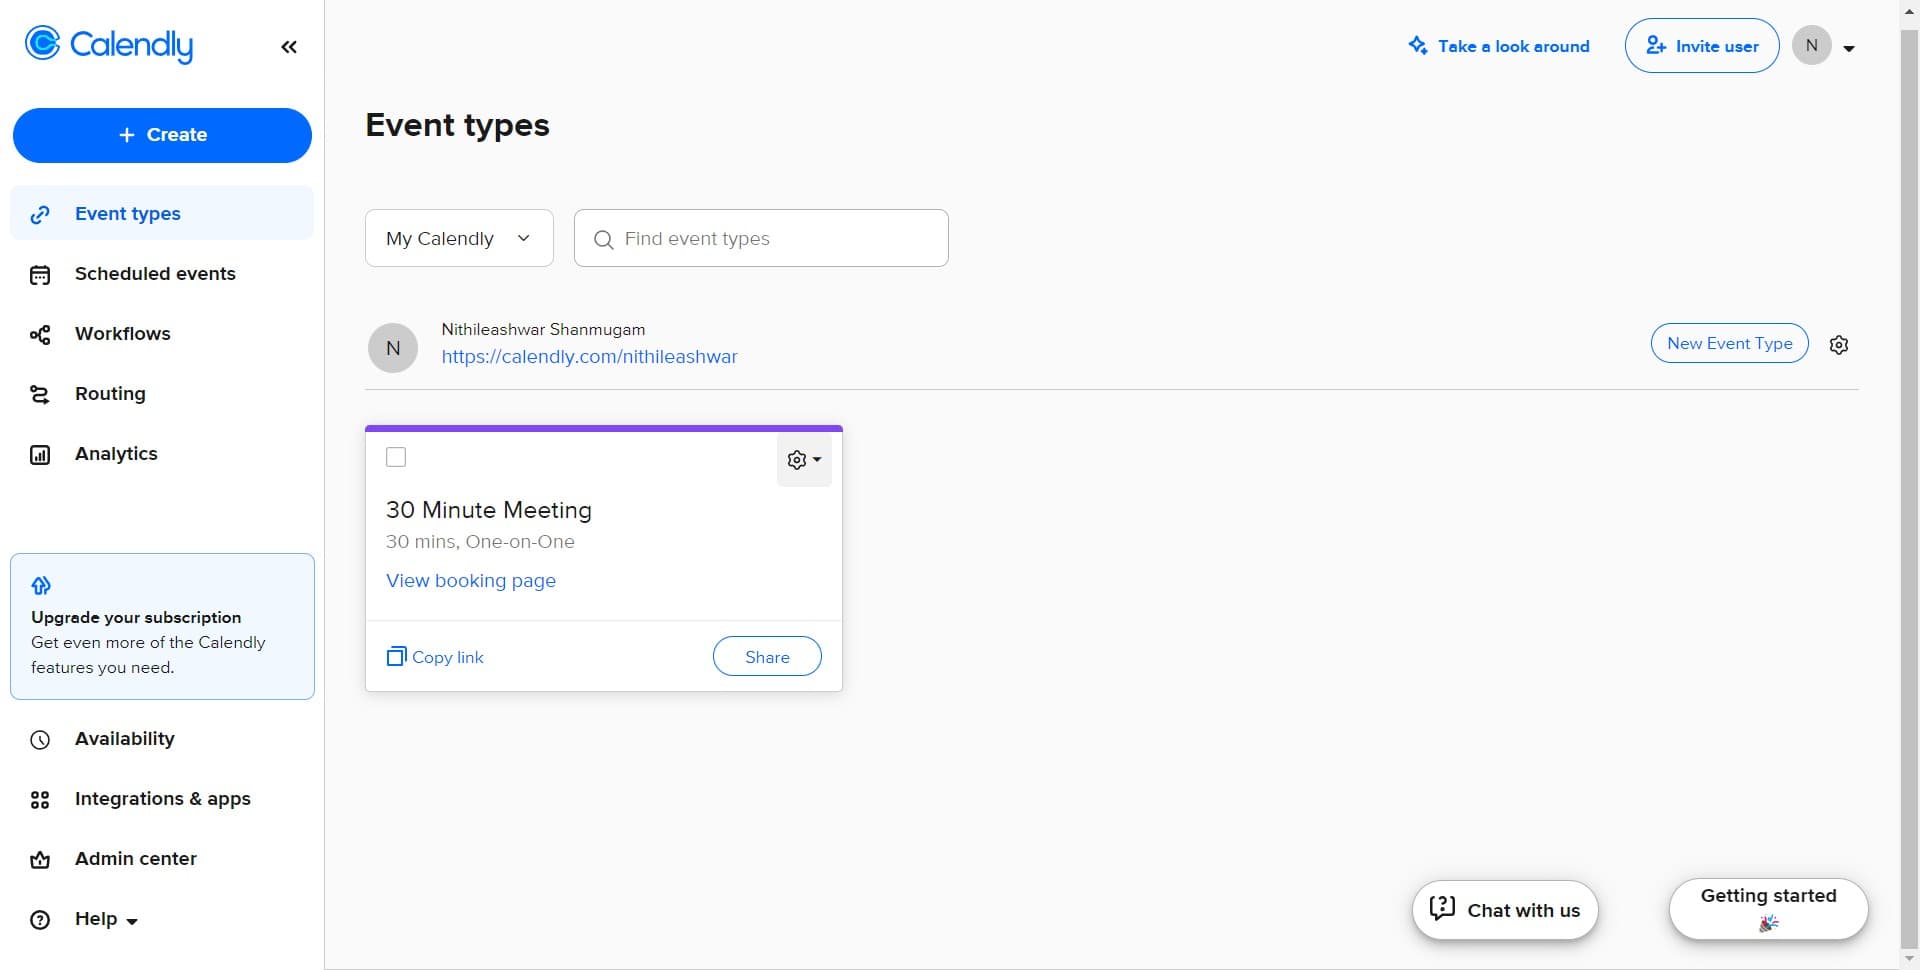Viewport: 1920px width, 970px height.
Task: Open settings gear next to New Event Type
Action: [x=1839, y=345]
